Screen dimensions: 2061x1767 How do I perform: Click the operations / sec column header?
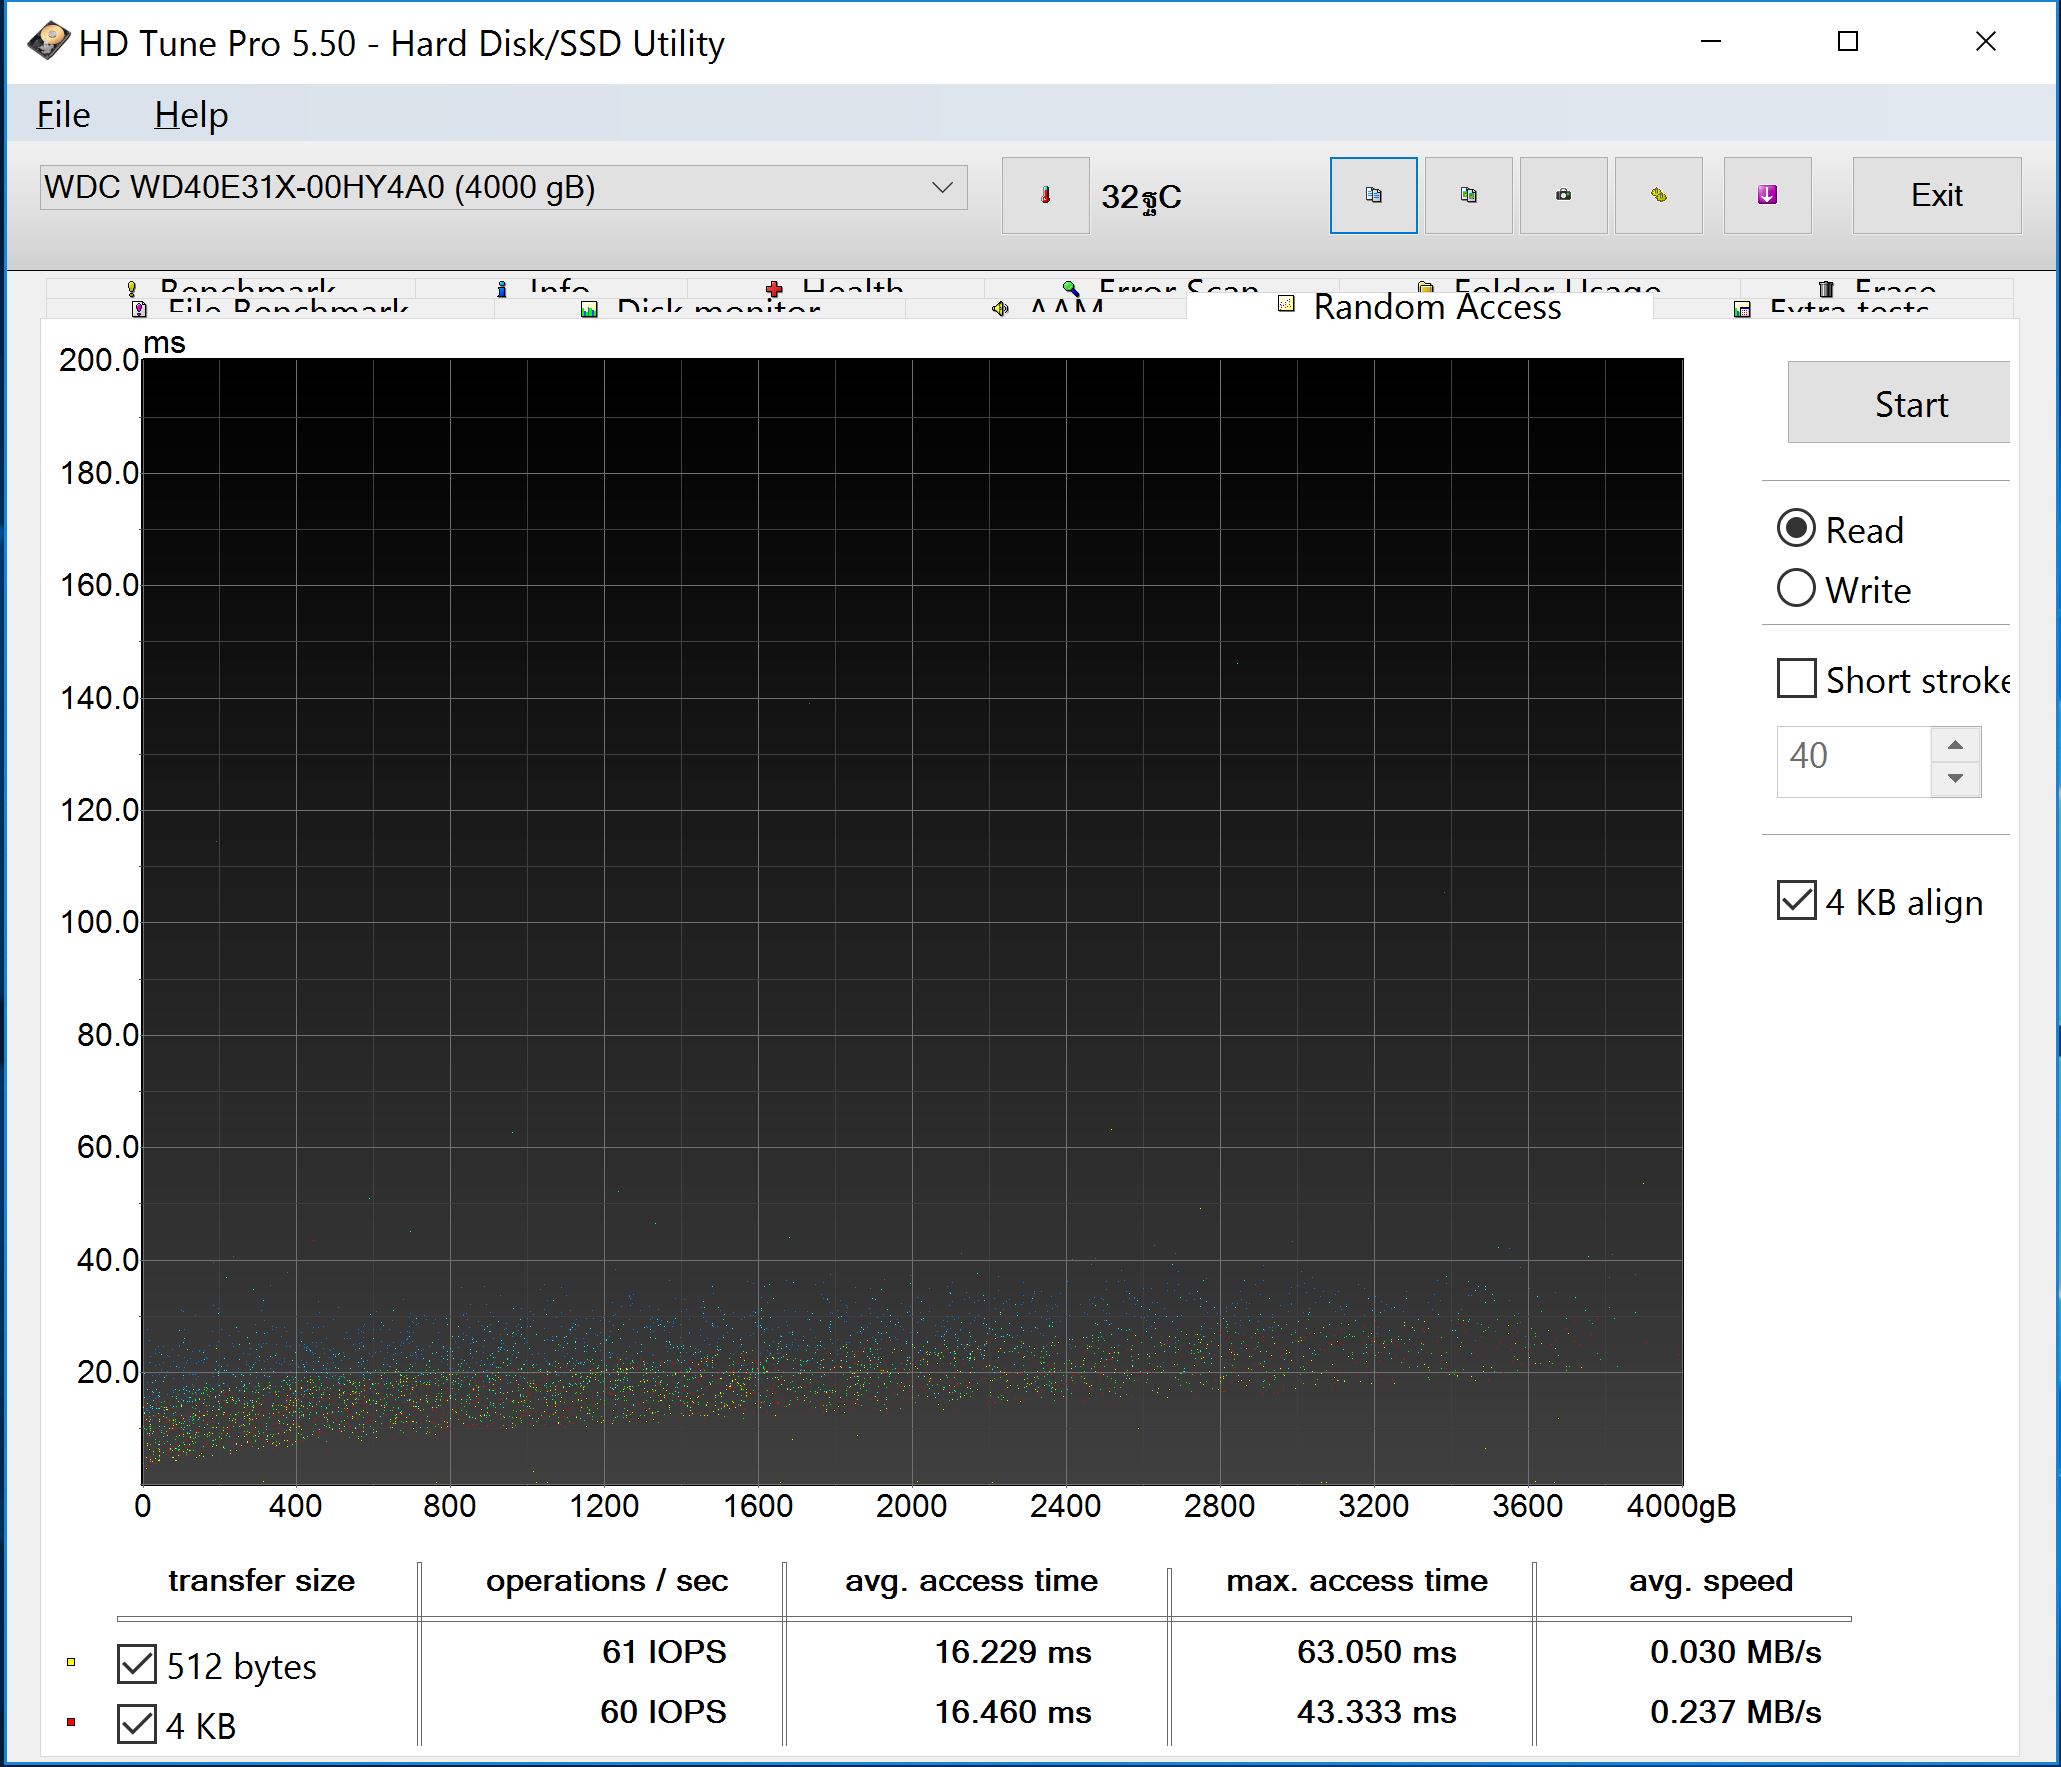point(607,1580)
